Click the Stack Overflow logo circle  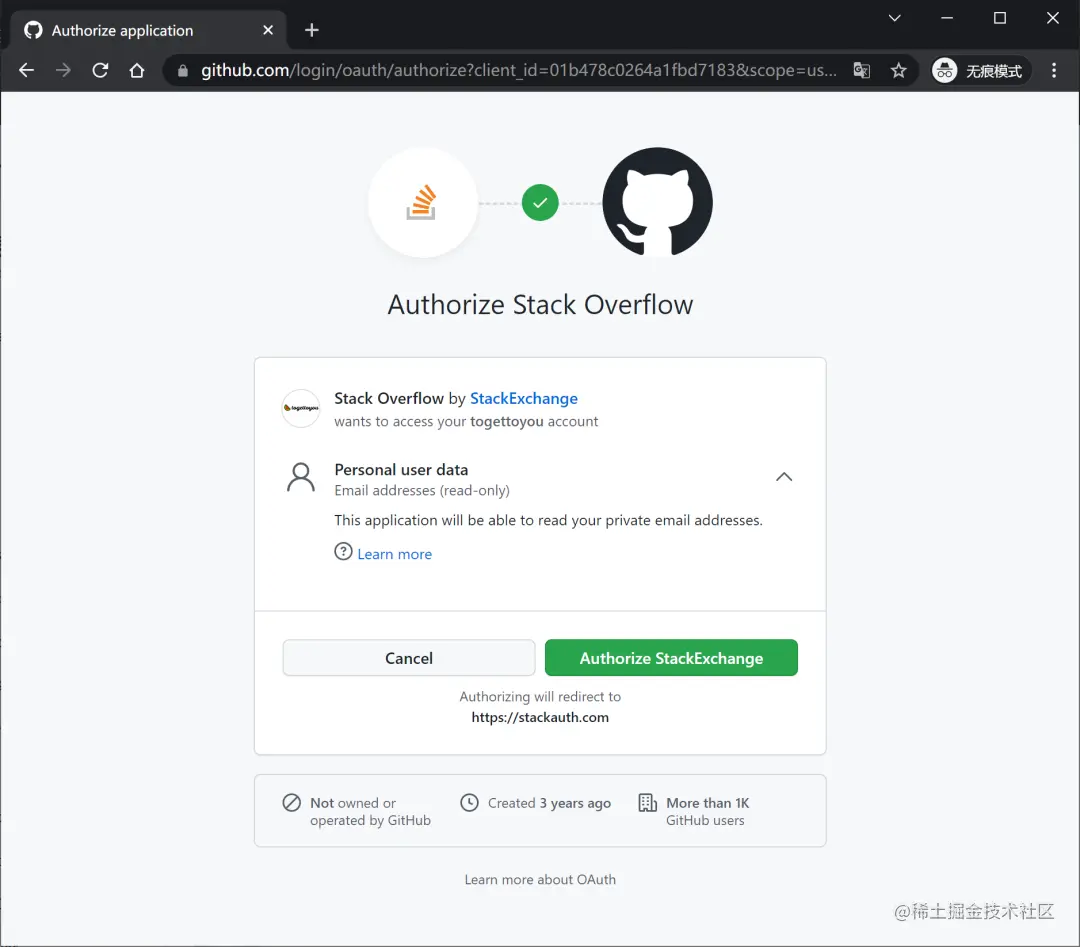click(422, 202)
